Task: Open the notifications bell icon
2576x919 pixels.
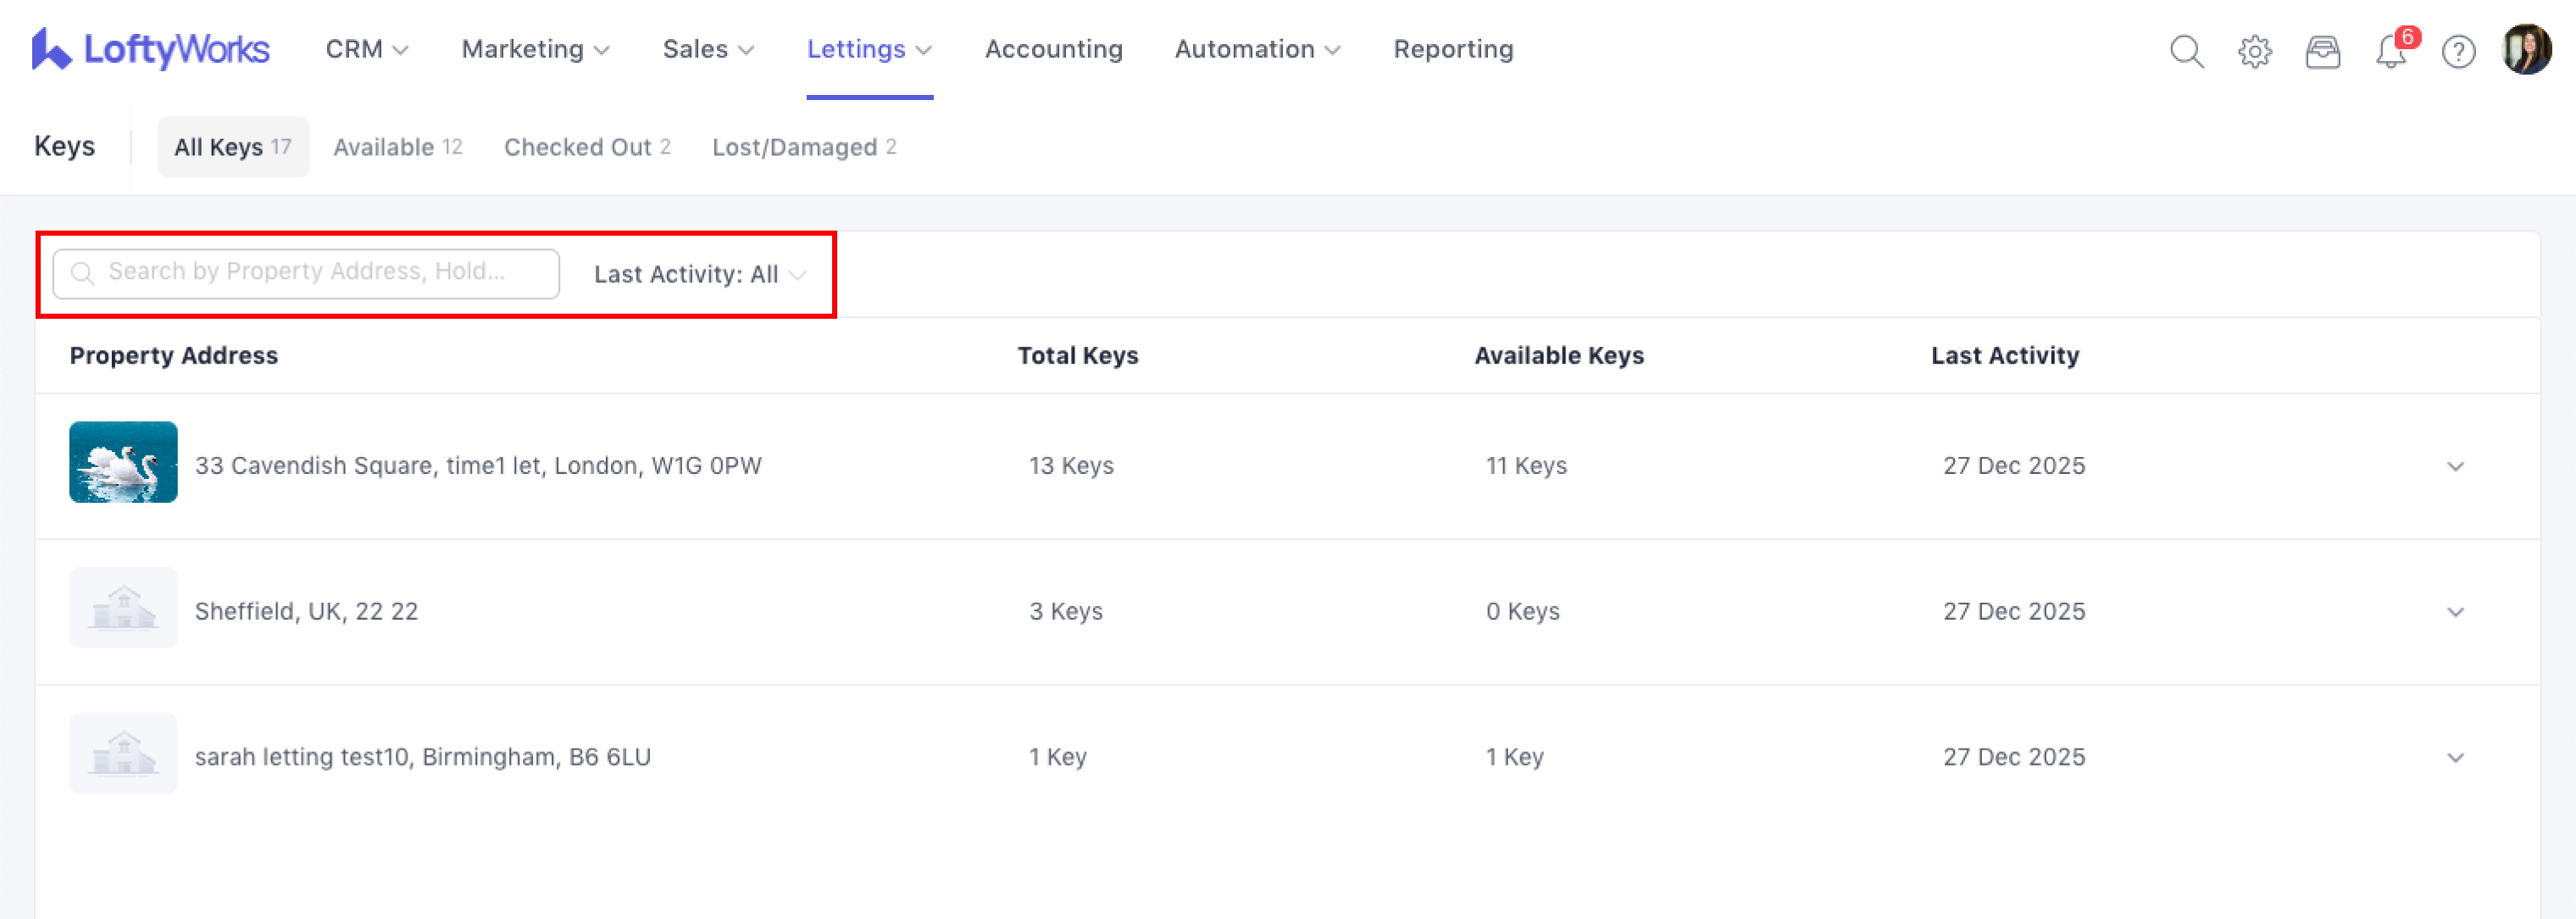Action: click(x=2390, y=51)
